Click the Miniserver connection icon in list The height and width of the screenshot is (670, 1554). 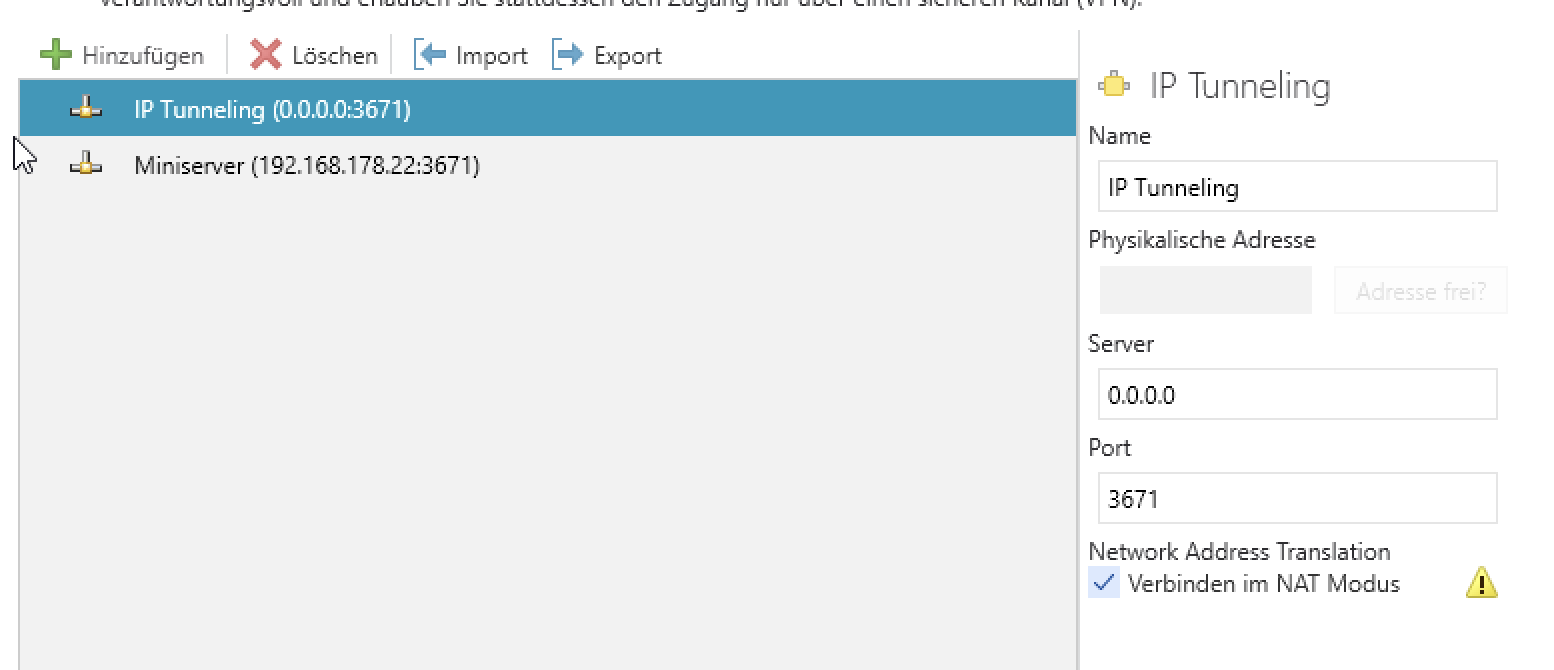pyautogui.click(x=86, y=165)
